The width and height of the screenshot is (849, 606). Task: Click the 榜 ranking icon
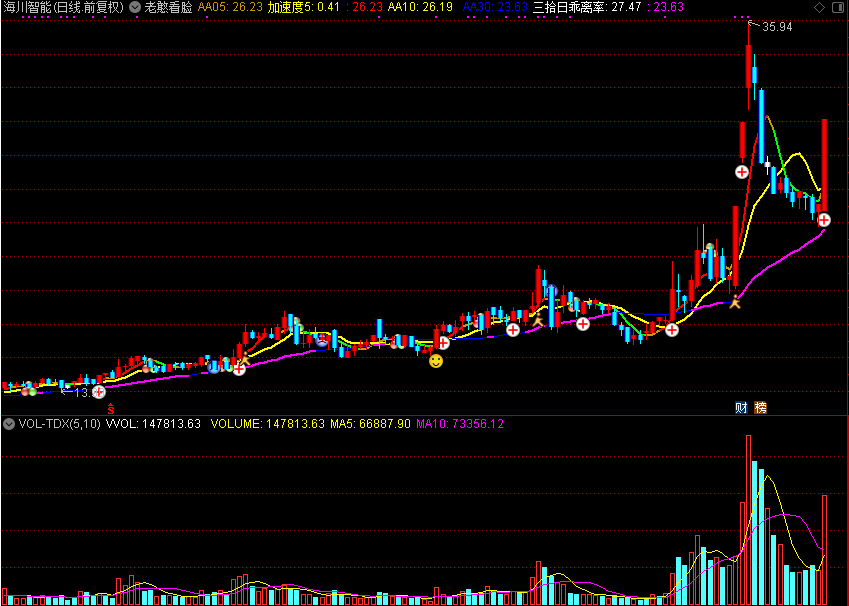761,407
